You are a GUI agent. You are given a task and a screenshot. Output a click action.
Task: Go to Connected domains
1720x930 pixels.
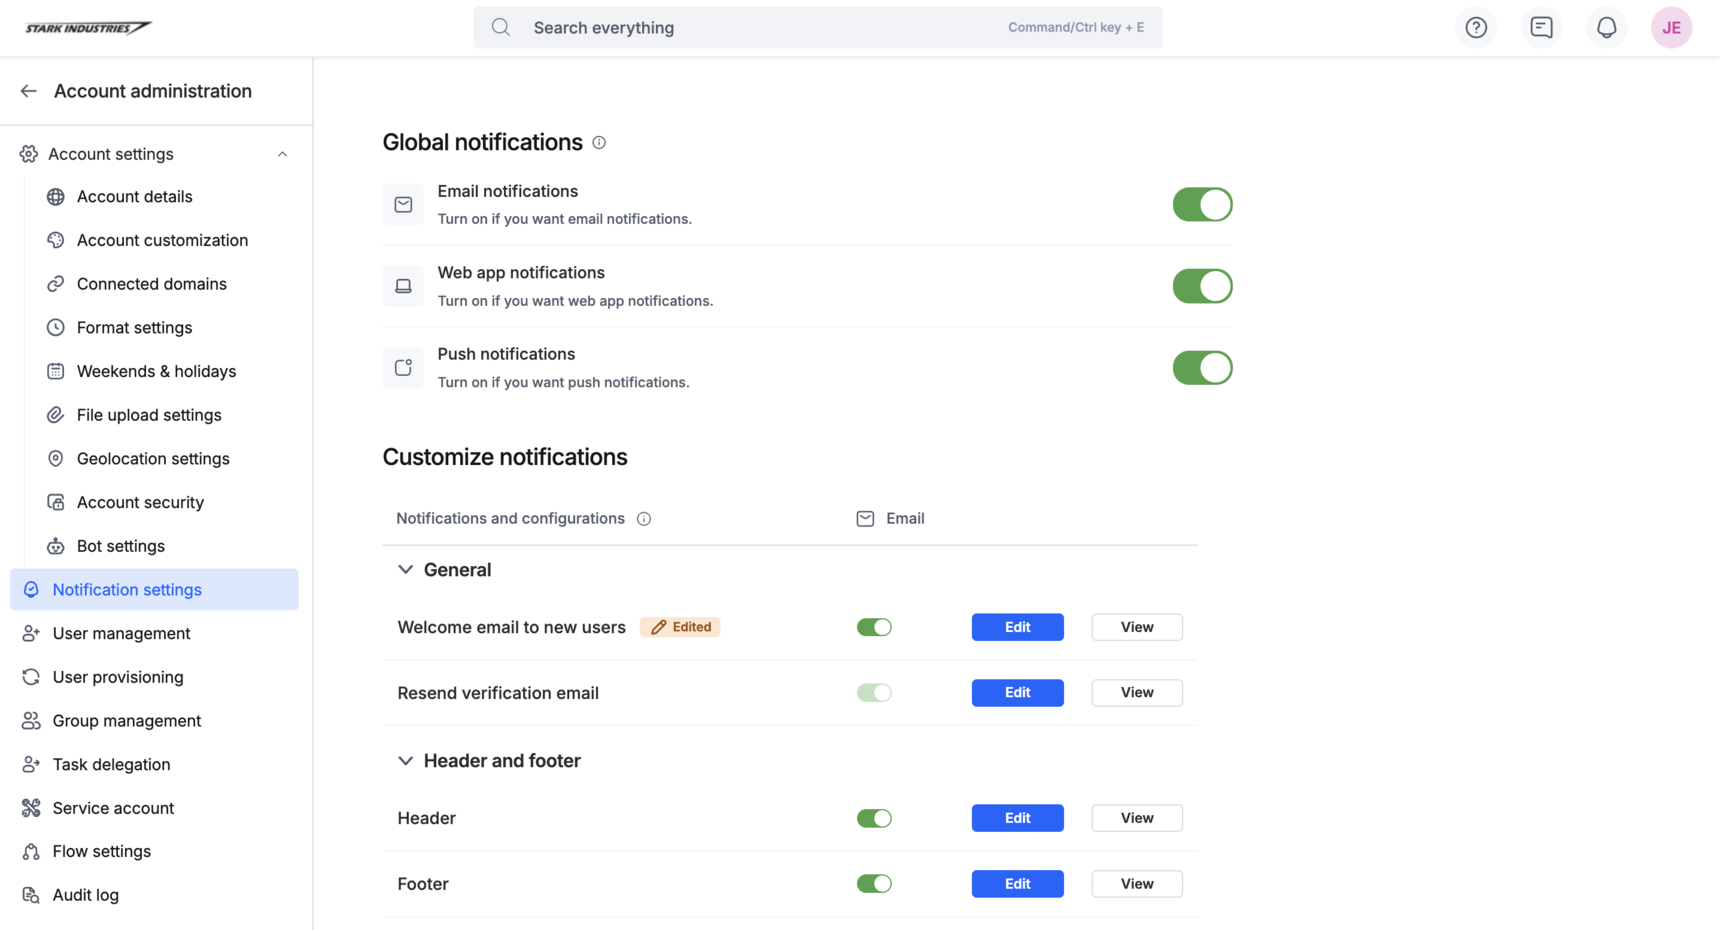point(151,284)
